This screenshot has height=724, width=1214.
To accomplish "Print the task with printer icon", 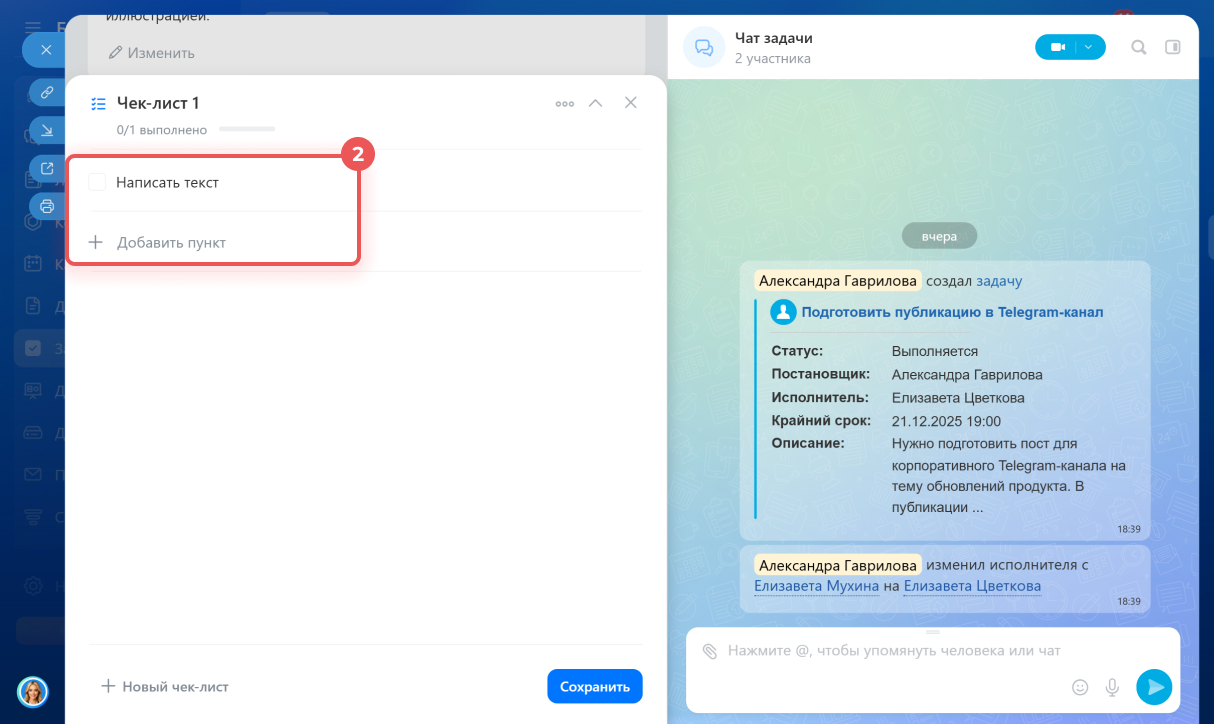I will click(47, 206).
